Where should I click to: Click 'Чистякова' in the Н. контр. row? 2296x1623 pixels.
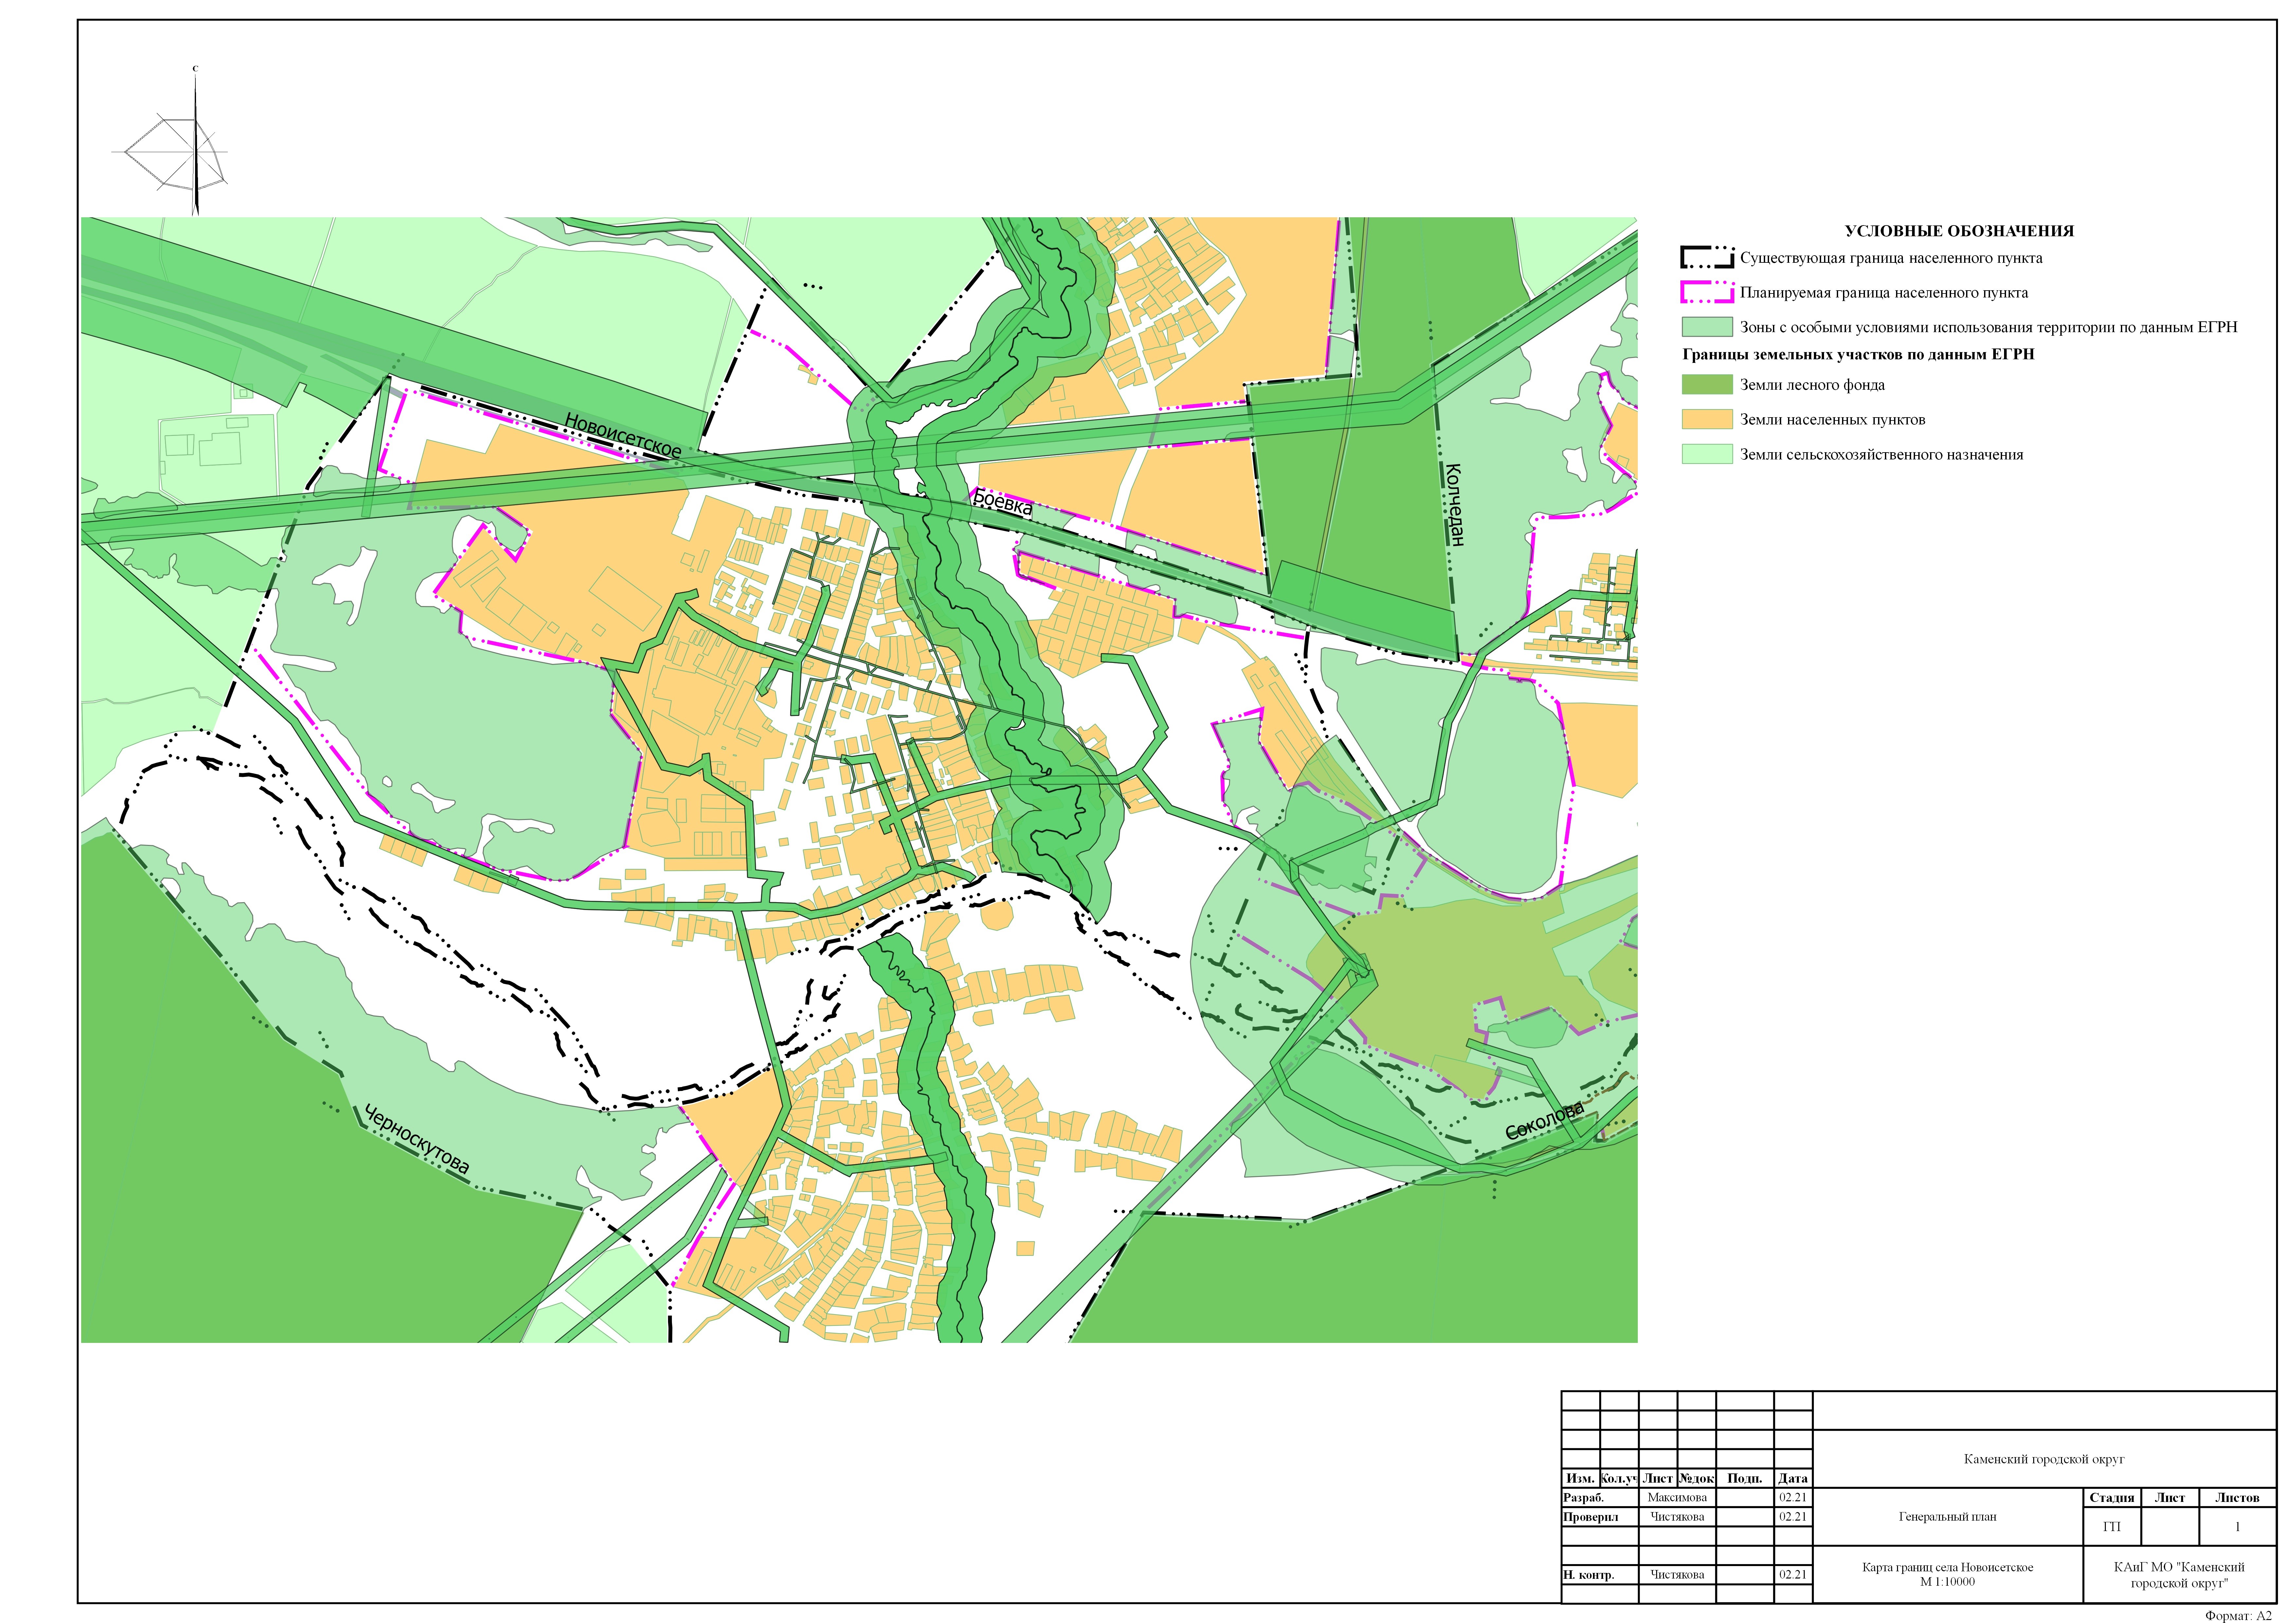point(1677,1575)
